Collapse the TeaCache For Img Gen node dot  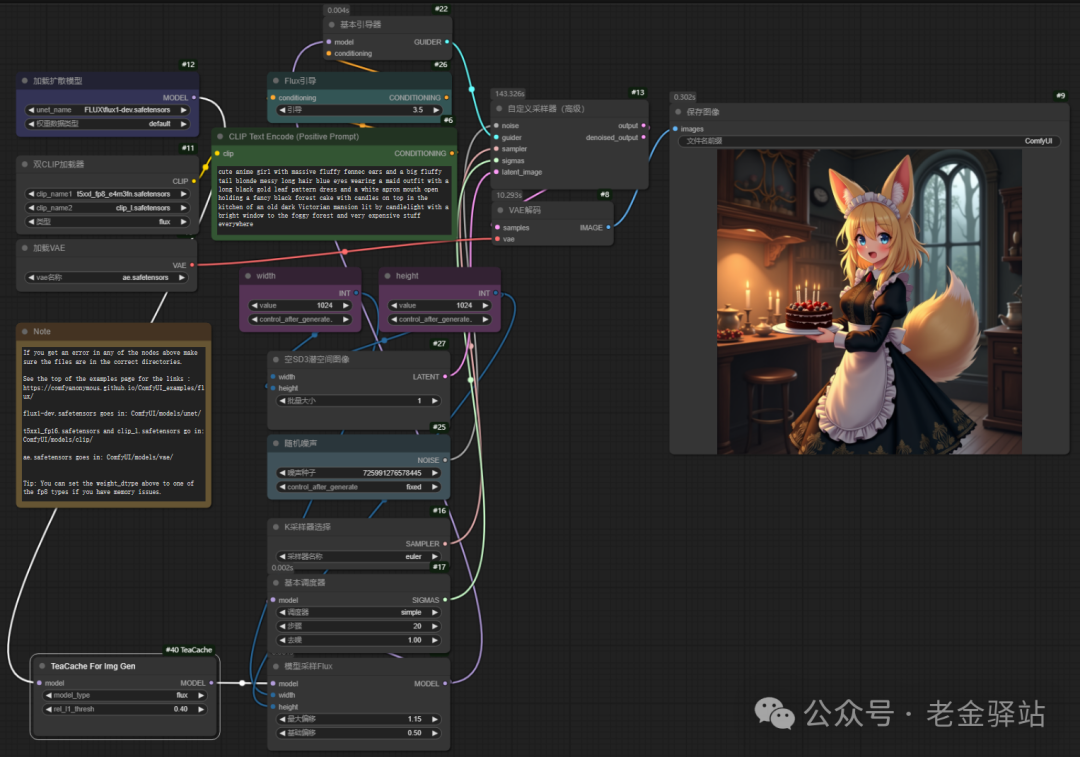42,666
